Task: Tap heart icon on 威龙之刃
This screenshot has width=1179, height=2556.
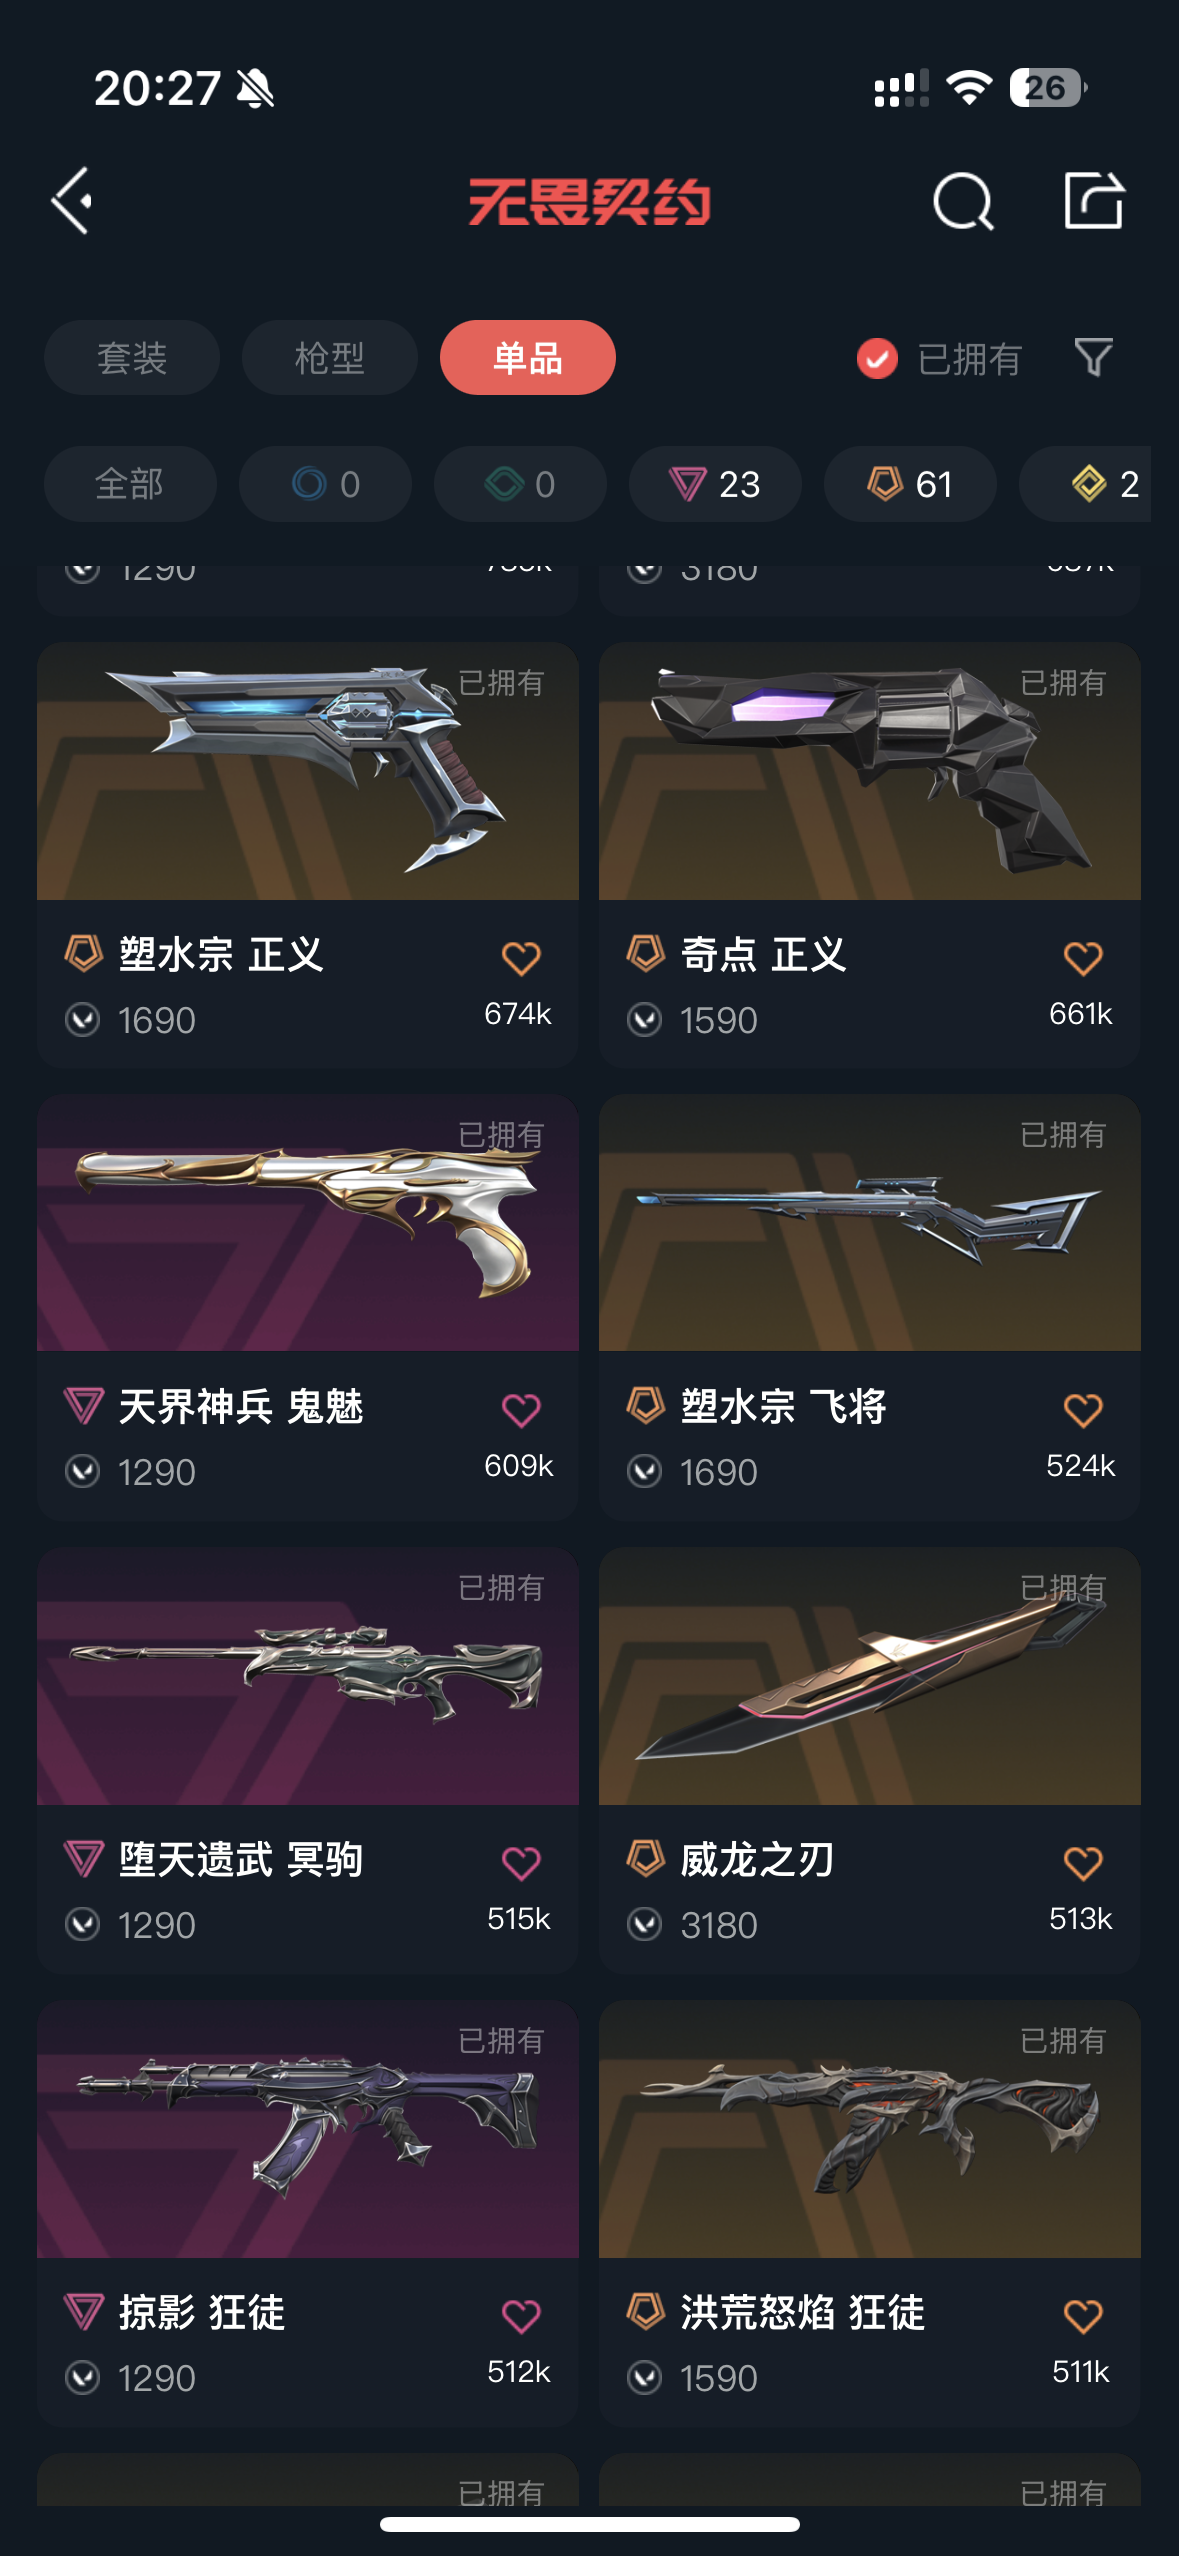Action: [x=1083, y=1863]
